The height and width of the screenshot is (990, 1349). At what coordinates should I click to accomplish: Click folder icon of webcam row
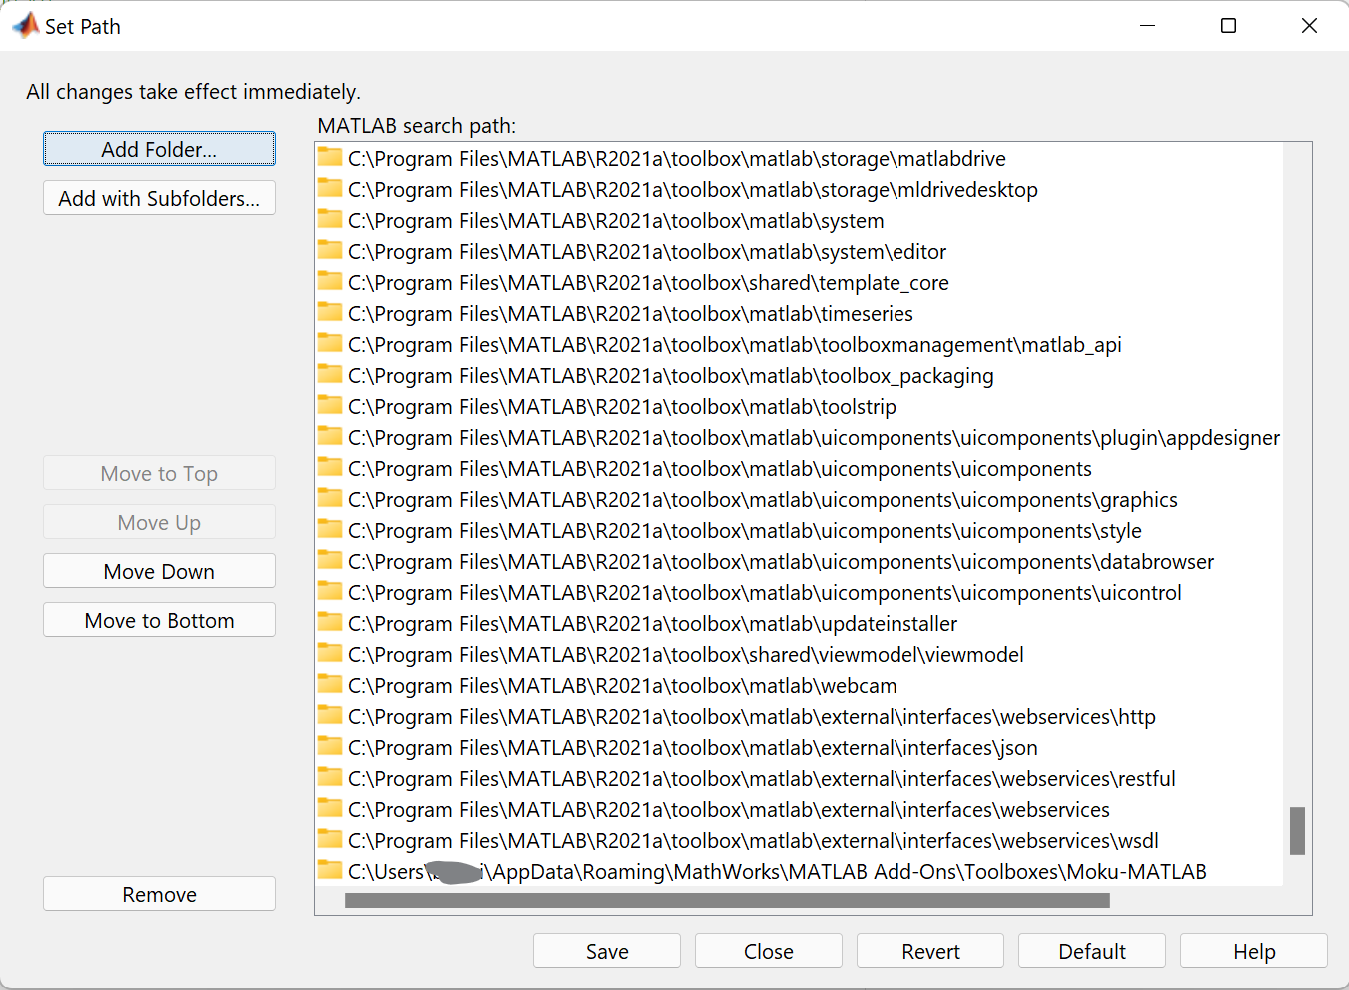click(x=330, y=684)
